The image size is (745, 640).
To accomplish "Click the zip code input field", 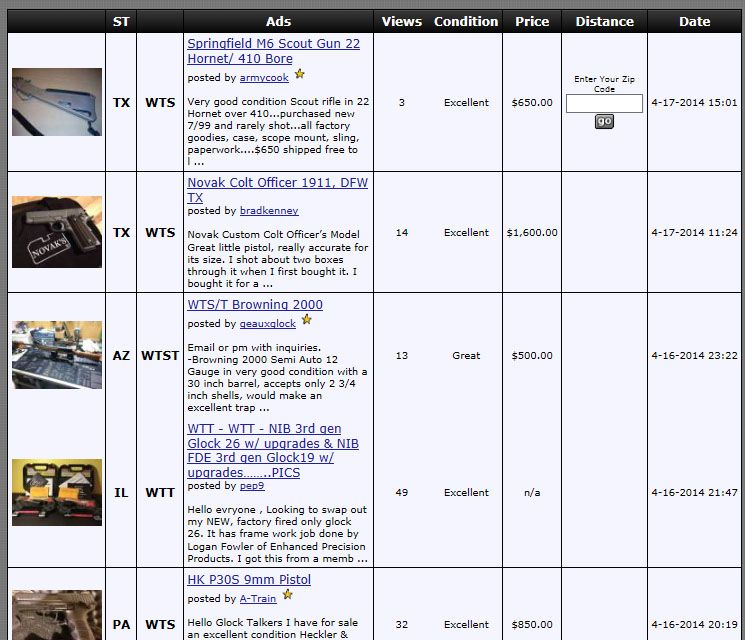I will point(604,104).
